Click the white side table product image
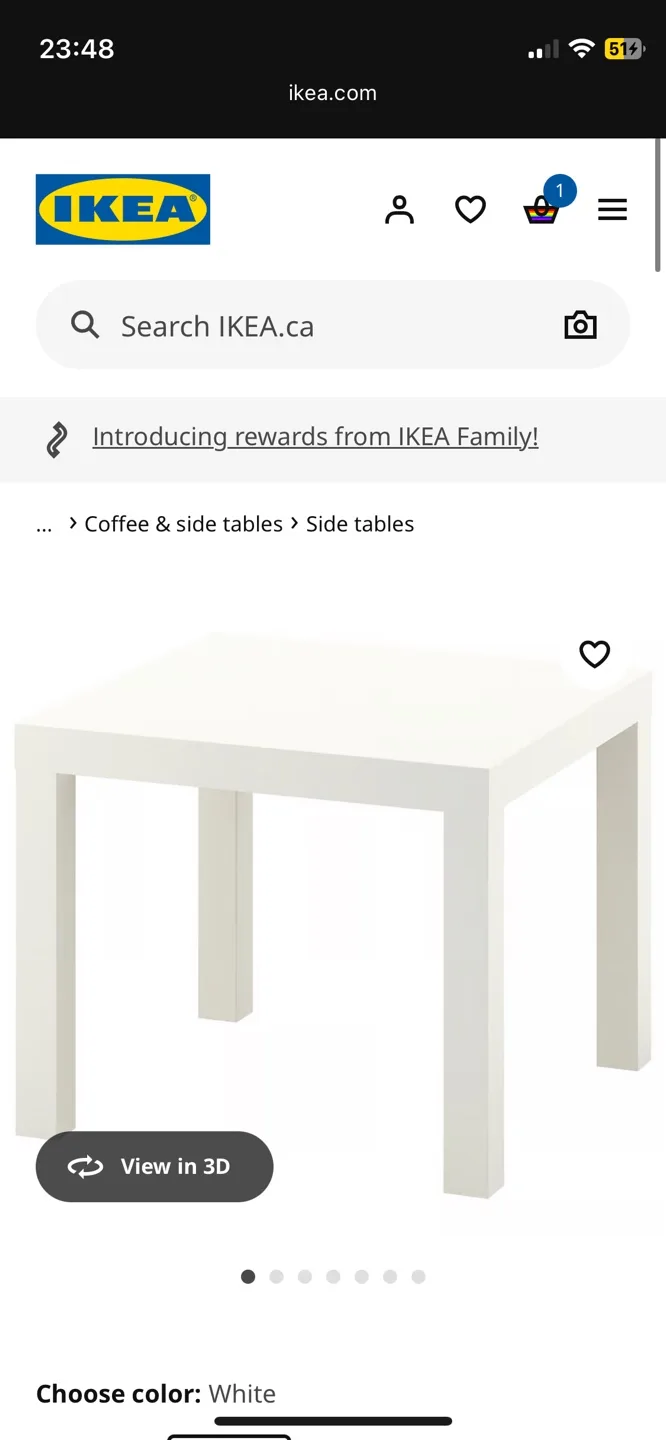 click(x=333, y=900)
